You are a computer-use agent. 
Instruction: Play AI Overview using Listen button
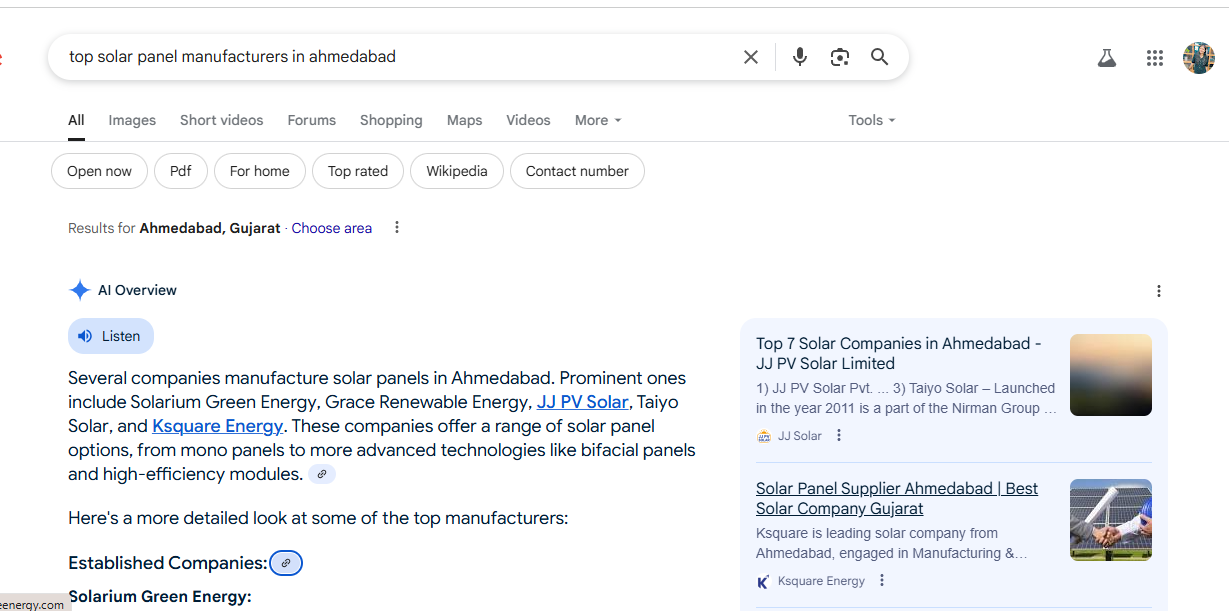pyautogui.click(x=111, y=336)
